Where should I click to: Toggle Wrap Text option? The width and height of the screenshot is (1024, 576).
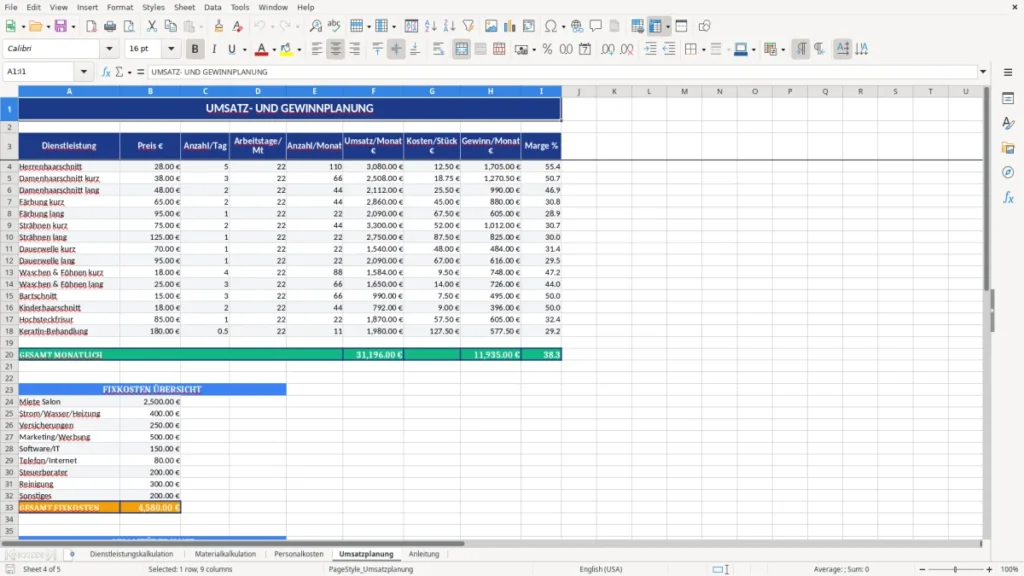coord(438,49)
